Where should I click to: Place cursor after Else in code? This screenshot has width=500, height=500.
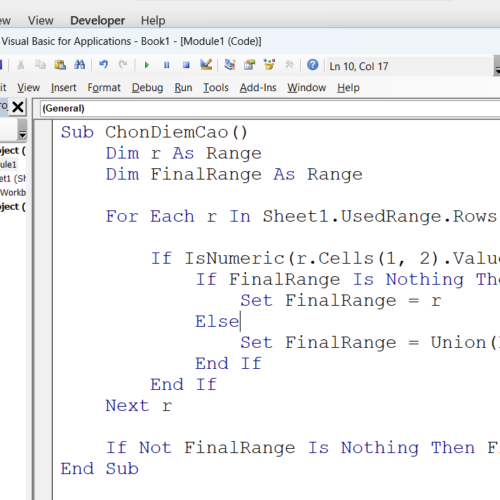pos(240,322)
